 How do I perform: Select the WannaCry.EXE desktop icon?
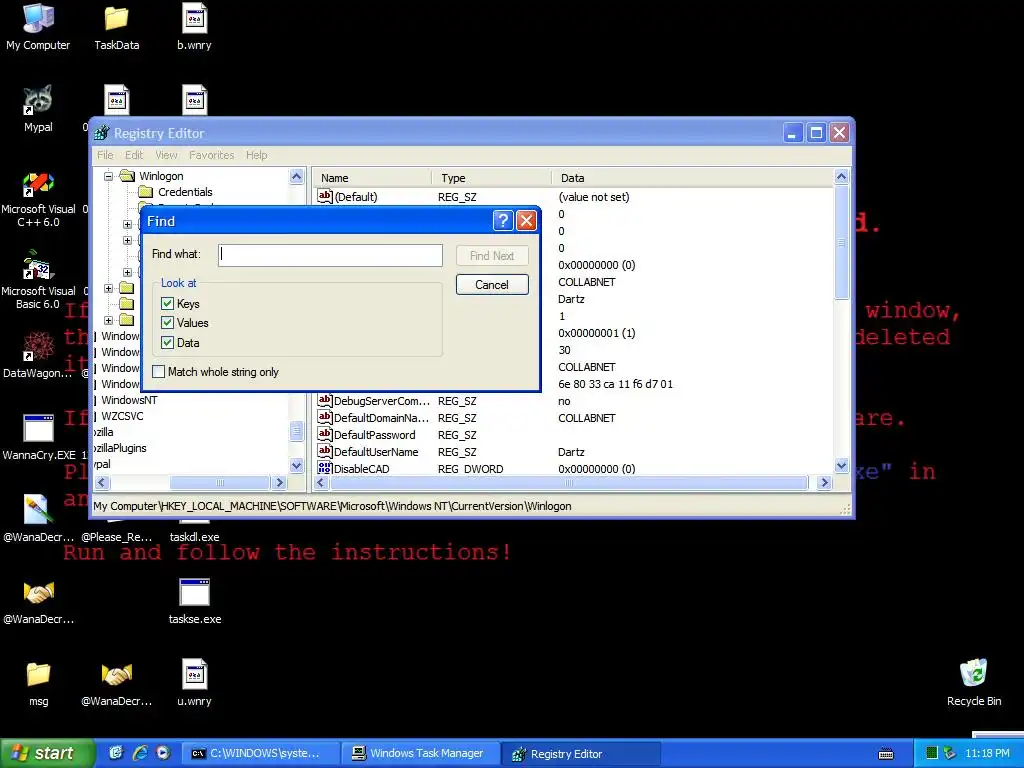38,438
